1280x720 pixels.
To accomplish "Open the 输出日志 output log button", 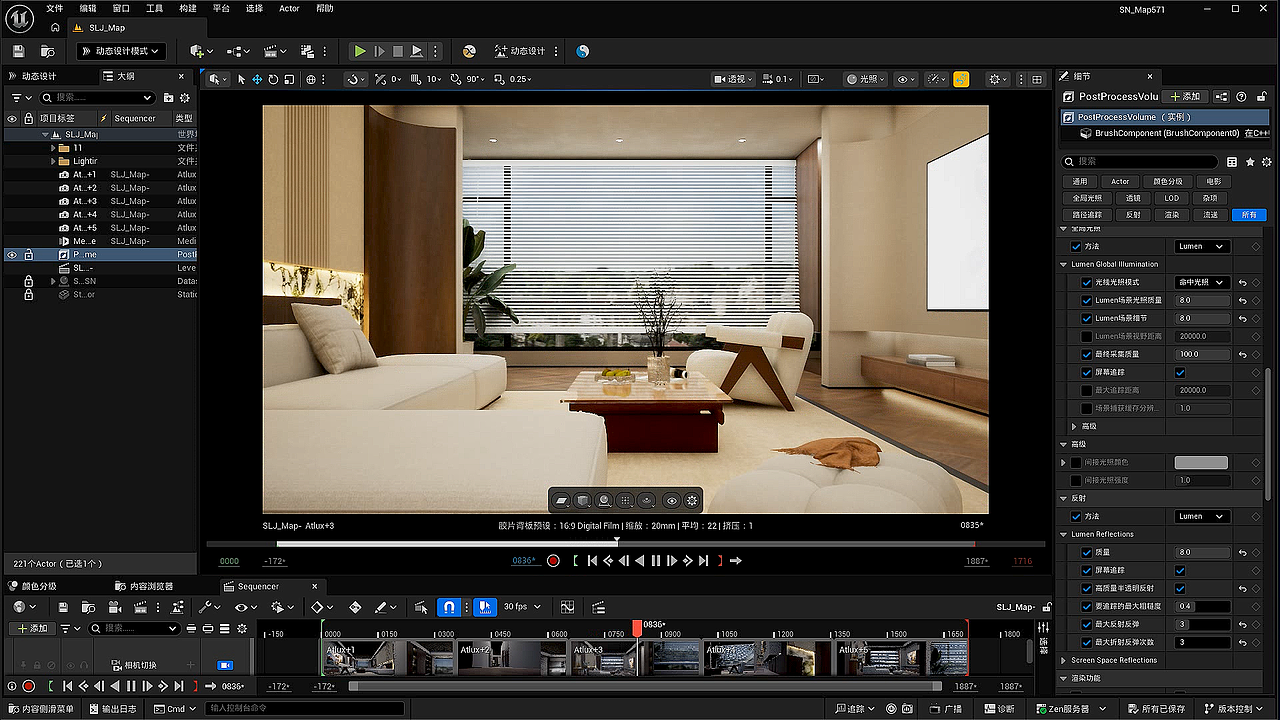I will point(114,709).
